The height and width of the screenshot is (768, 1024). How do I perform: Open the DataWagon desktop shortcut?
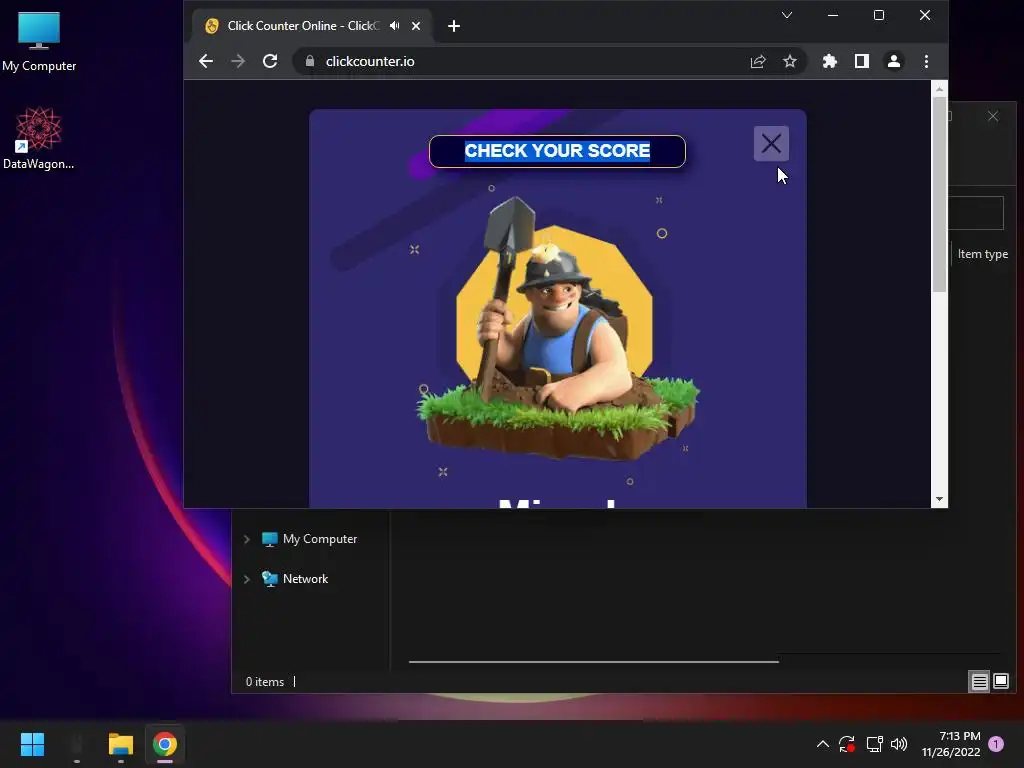click(x=39, y=138)
